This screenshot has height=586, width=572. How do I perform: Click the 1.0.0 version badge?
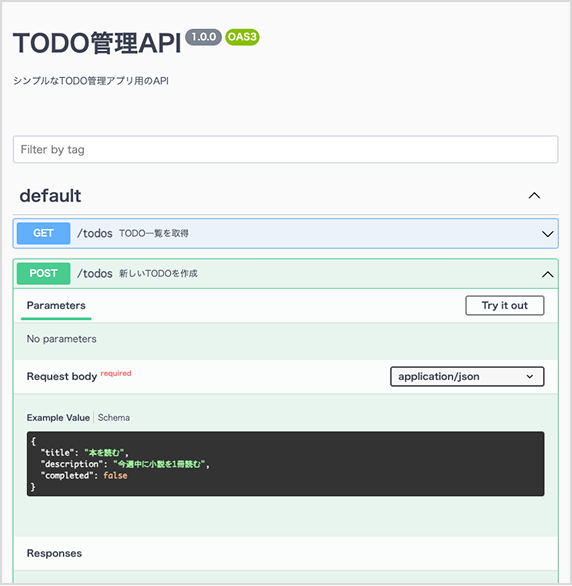[203, 37]
